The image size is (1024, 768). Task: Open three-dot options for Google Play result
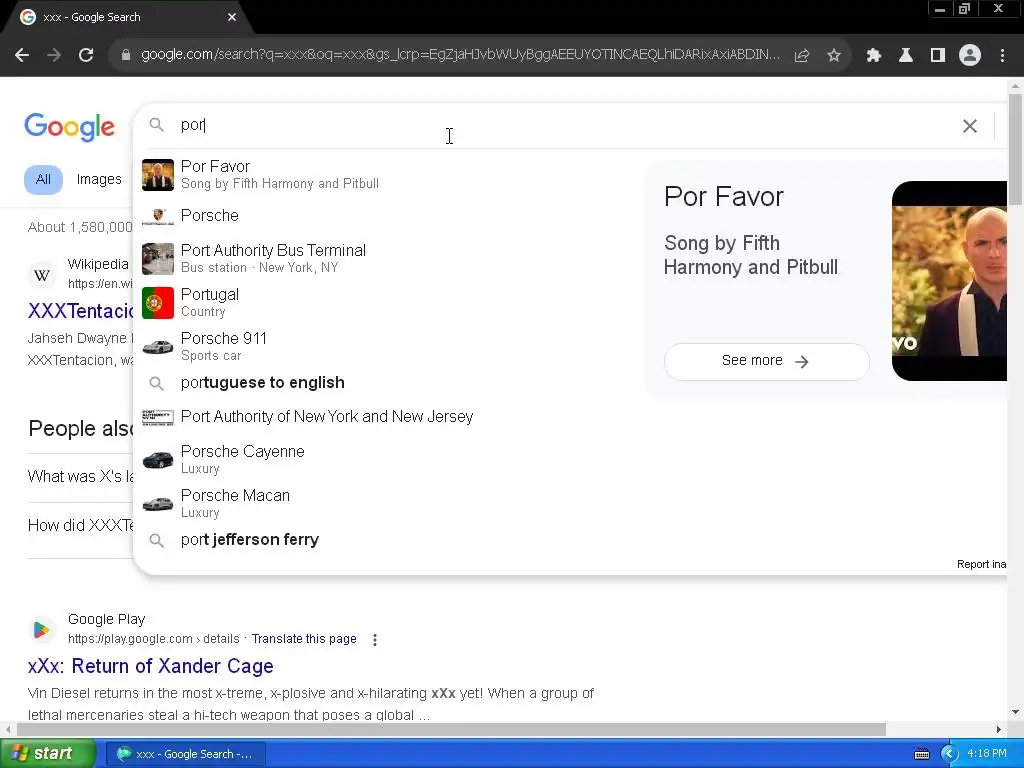tap(375, 640)
